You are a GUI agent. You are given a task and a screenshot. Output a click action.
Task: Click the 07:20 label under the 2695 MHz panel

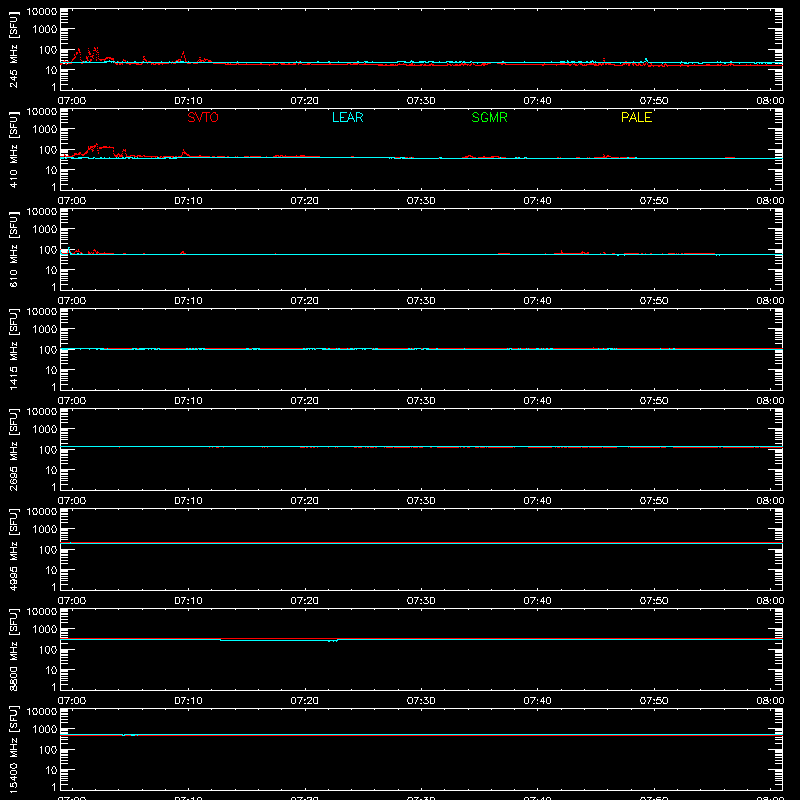[x=305, y=501]
